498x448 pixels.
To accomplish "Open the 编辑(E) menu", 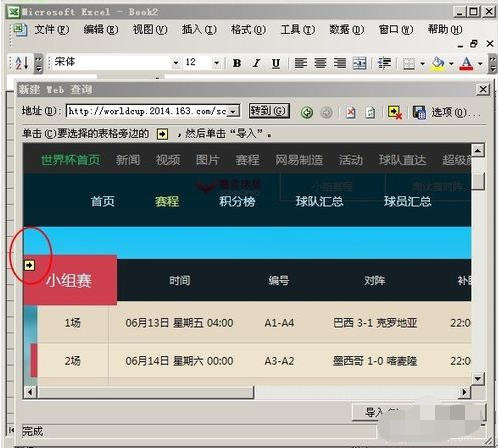I will tap(101, 30).
